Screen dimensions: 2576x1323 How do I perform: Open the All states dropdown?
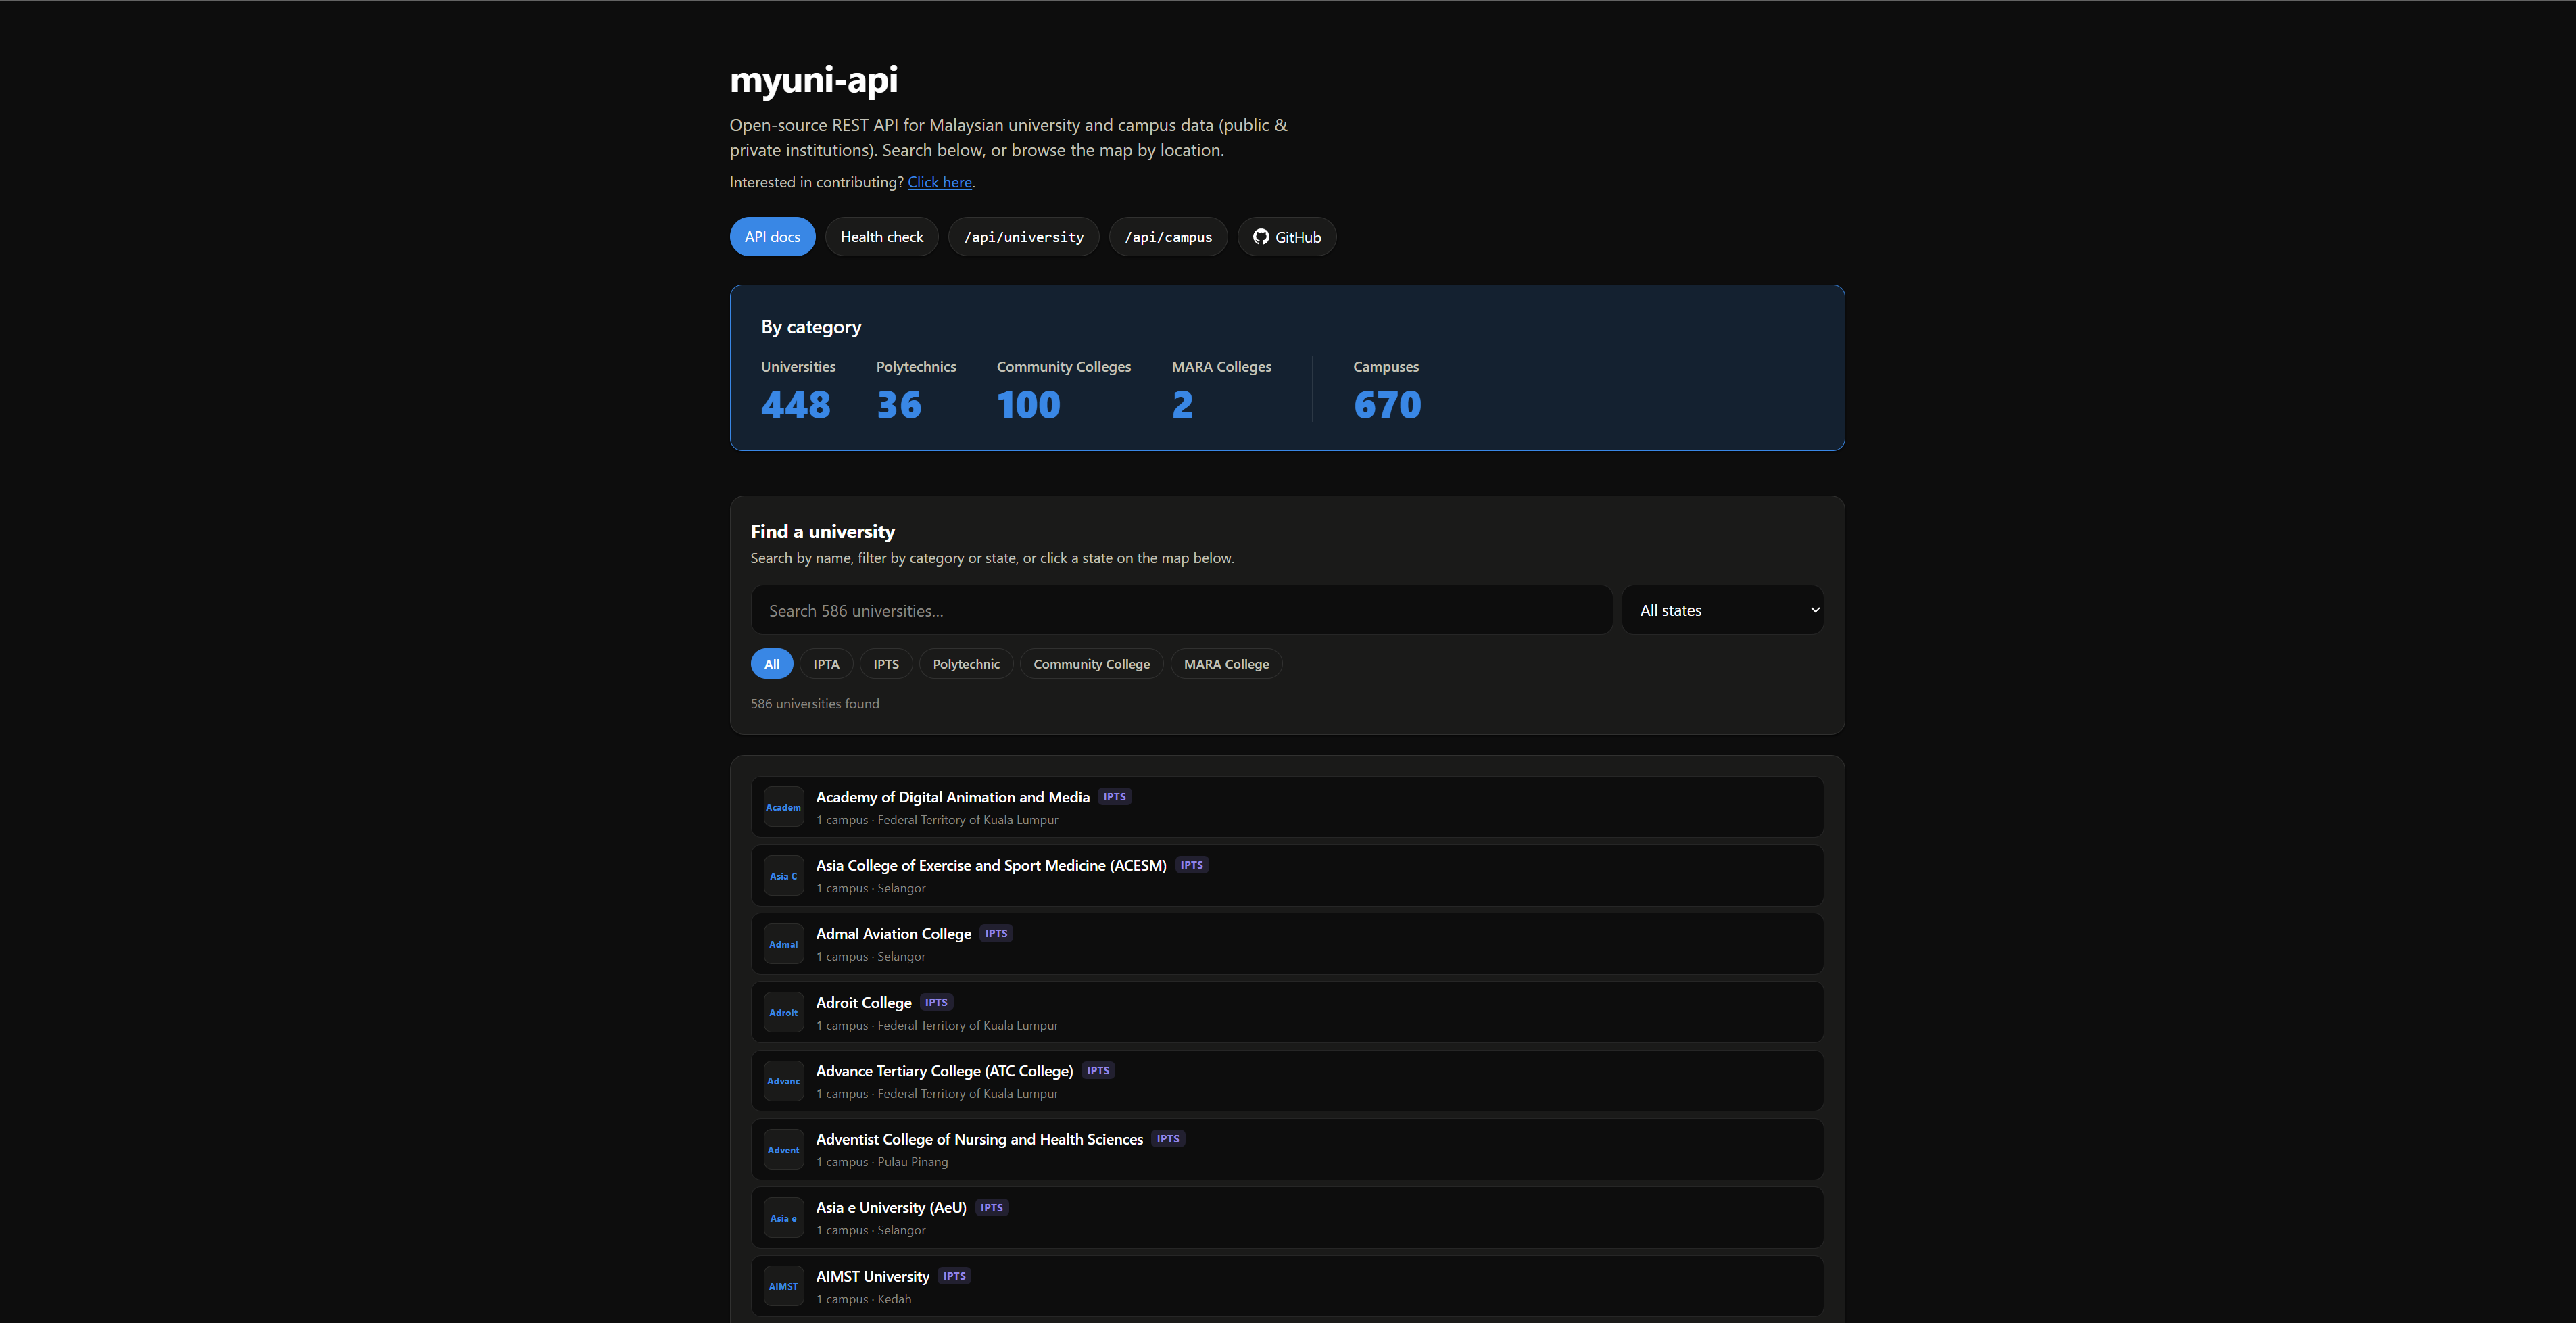pos(1722,610)
